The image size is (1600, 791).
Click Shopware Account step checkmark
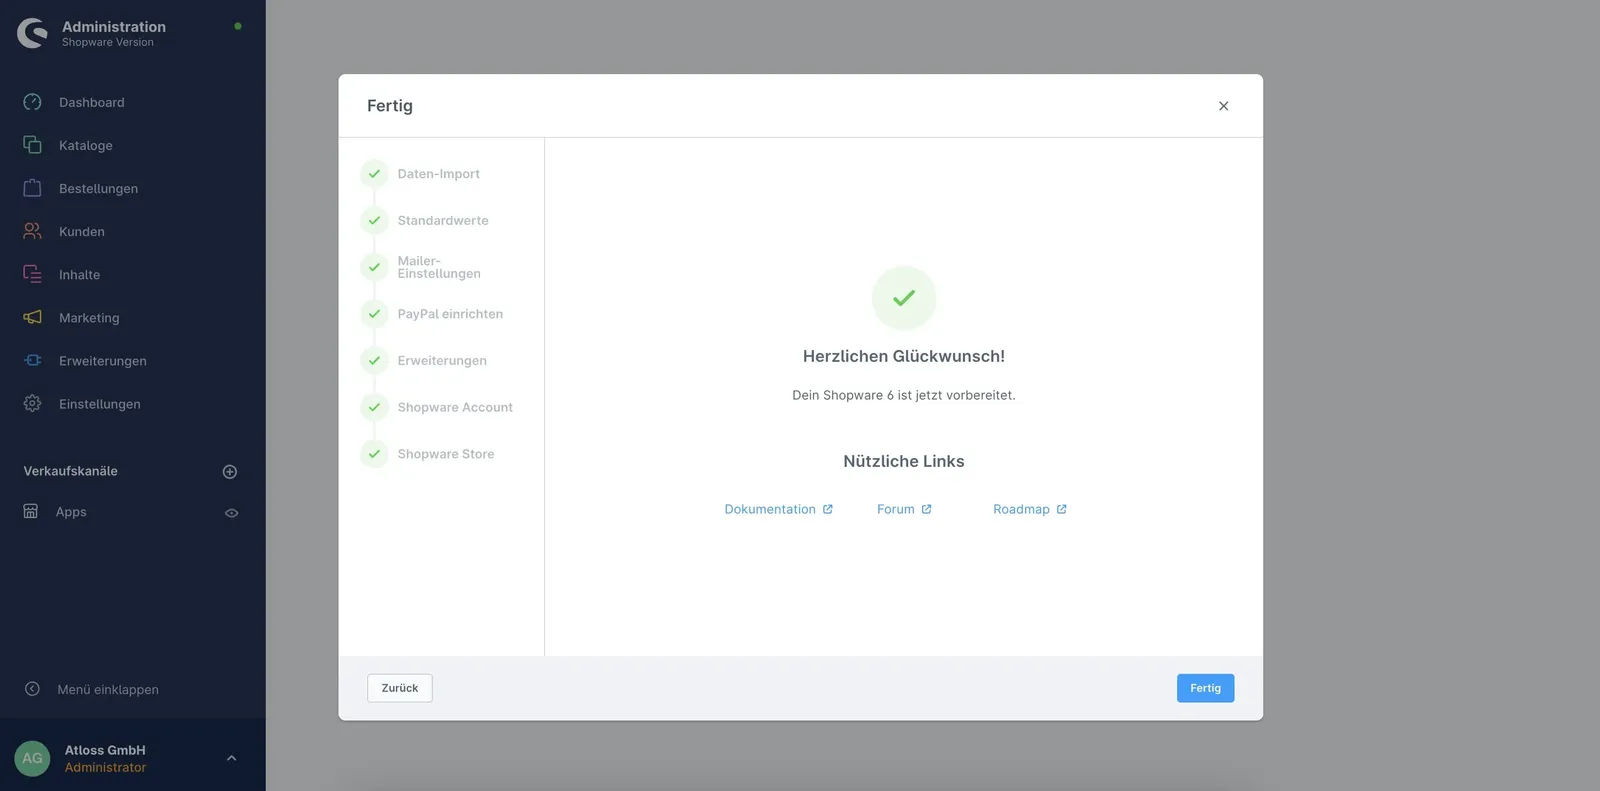tap(374, 407)
